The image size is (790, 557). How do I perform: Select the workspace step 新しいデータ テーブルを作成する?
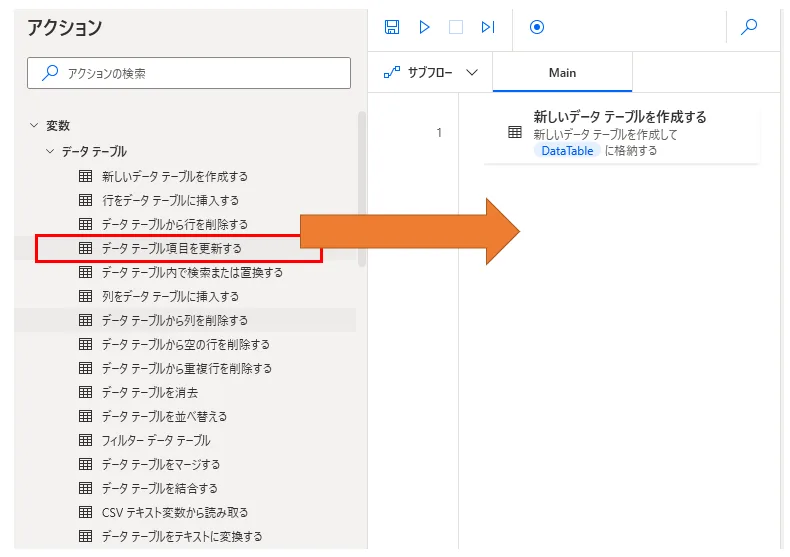(x=620, y=134)
